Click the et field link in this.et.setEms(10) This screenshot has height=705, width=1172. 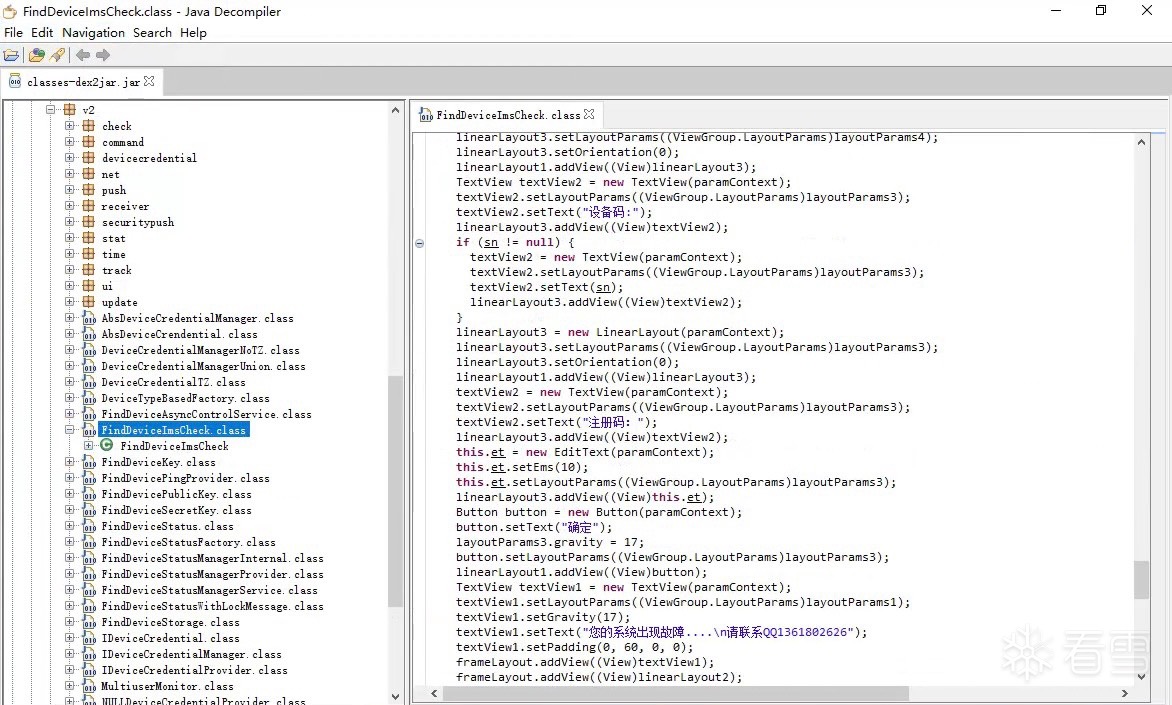497,467
